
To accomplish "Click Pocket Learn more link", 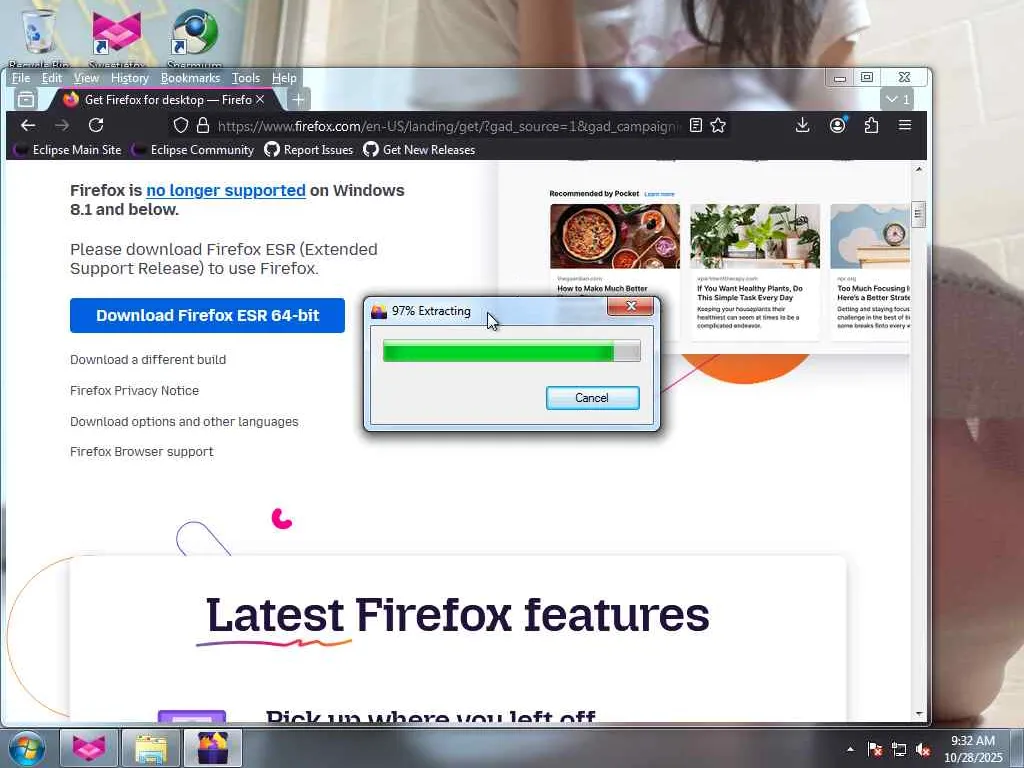I will pyautogui.click(x=659, y=194).
